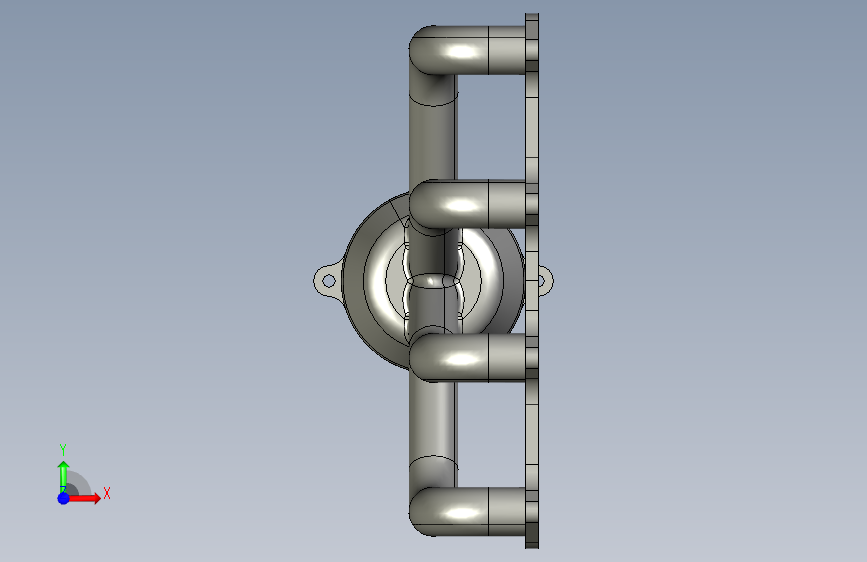867x562 pixels.
Task: Select the bottommost horizontal runner pipe
Action: [x=467, y=512]
